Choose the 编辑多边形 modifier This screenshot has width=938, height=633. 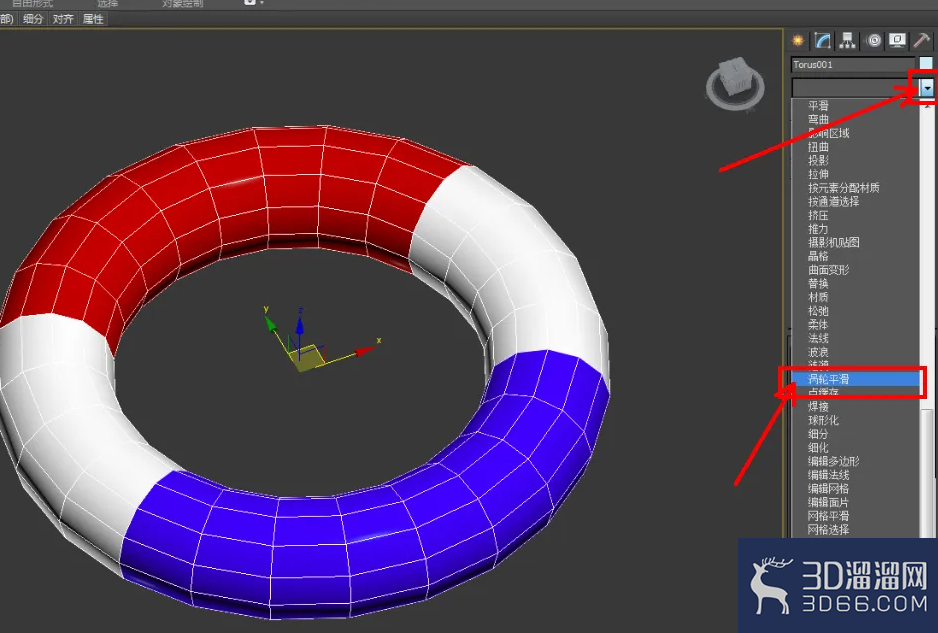pyautogui.click(x=833, y=461)
